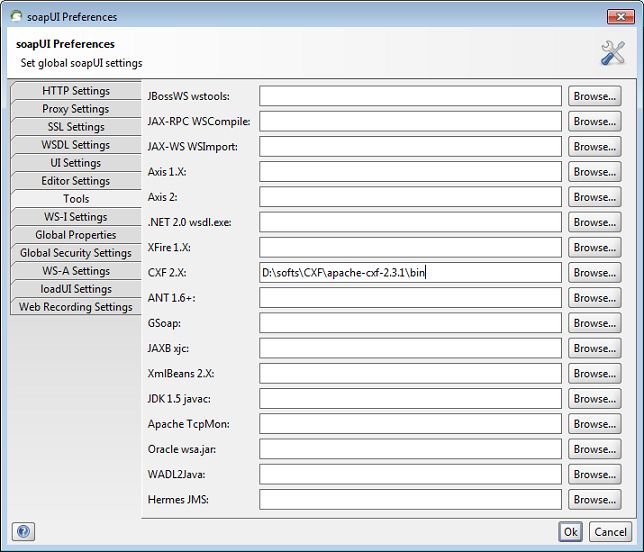Browse for Axis 1.X directory
This screenshot has height=552, width=644.
click(594, 172)
